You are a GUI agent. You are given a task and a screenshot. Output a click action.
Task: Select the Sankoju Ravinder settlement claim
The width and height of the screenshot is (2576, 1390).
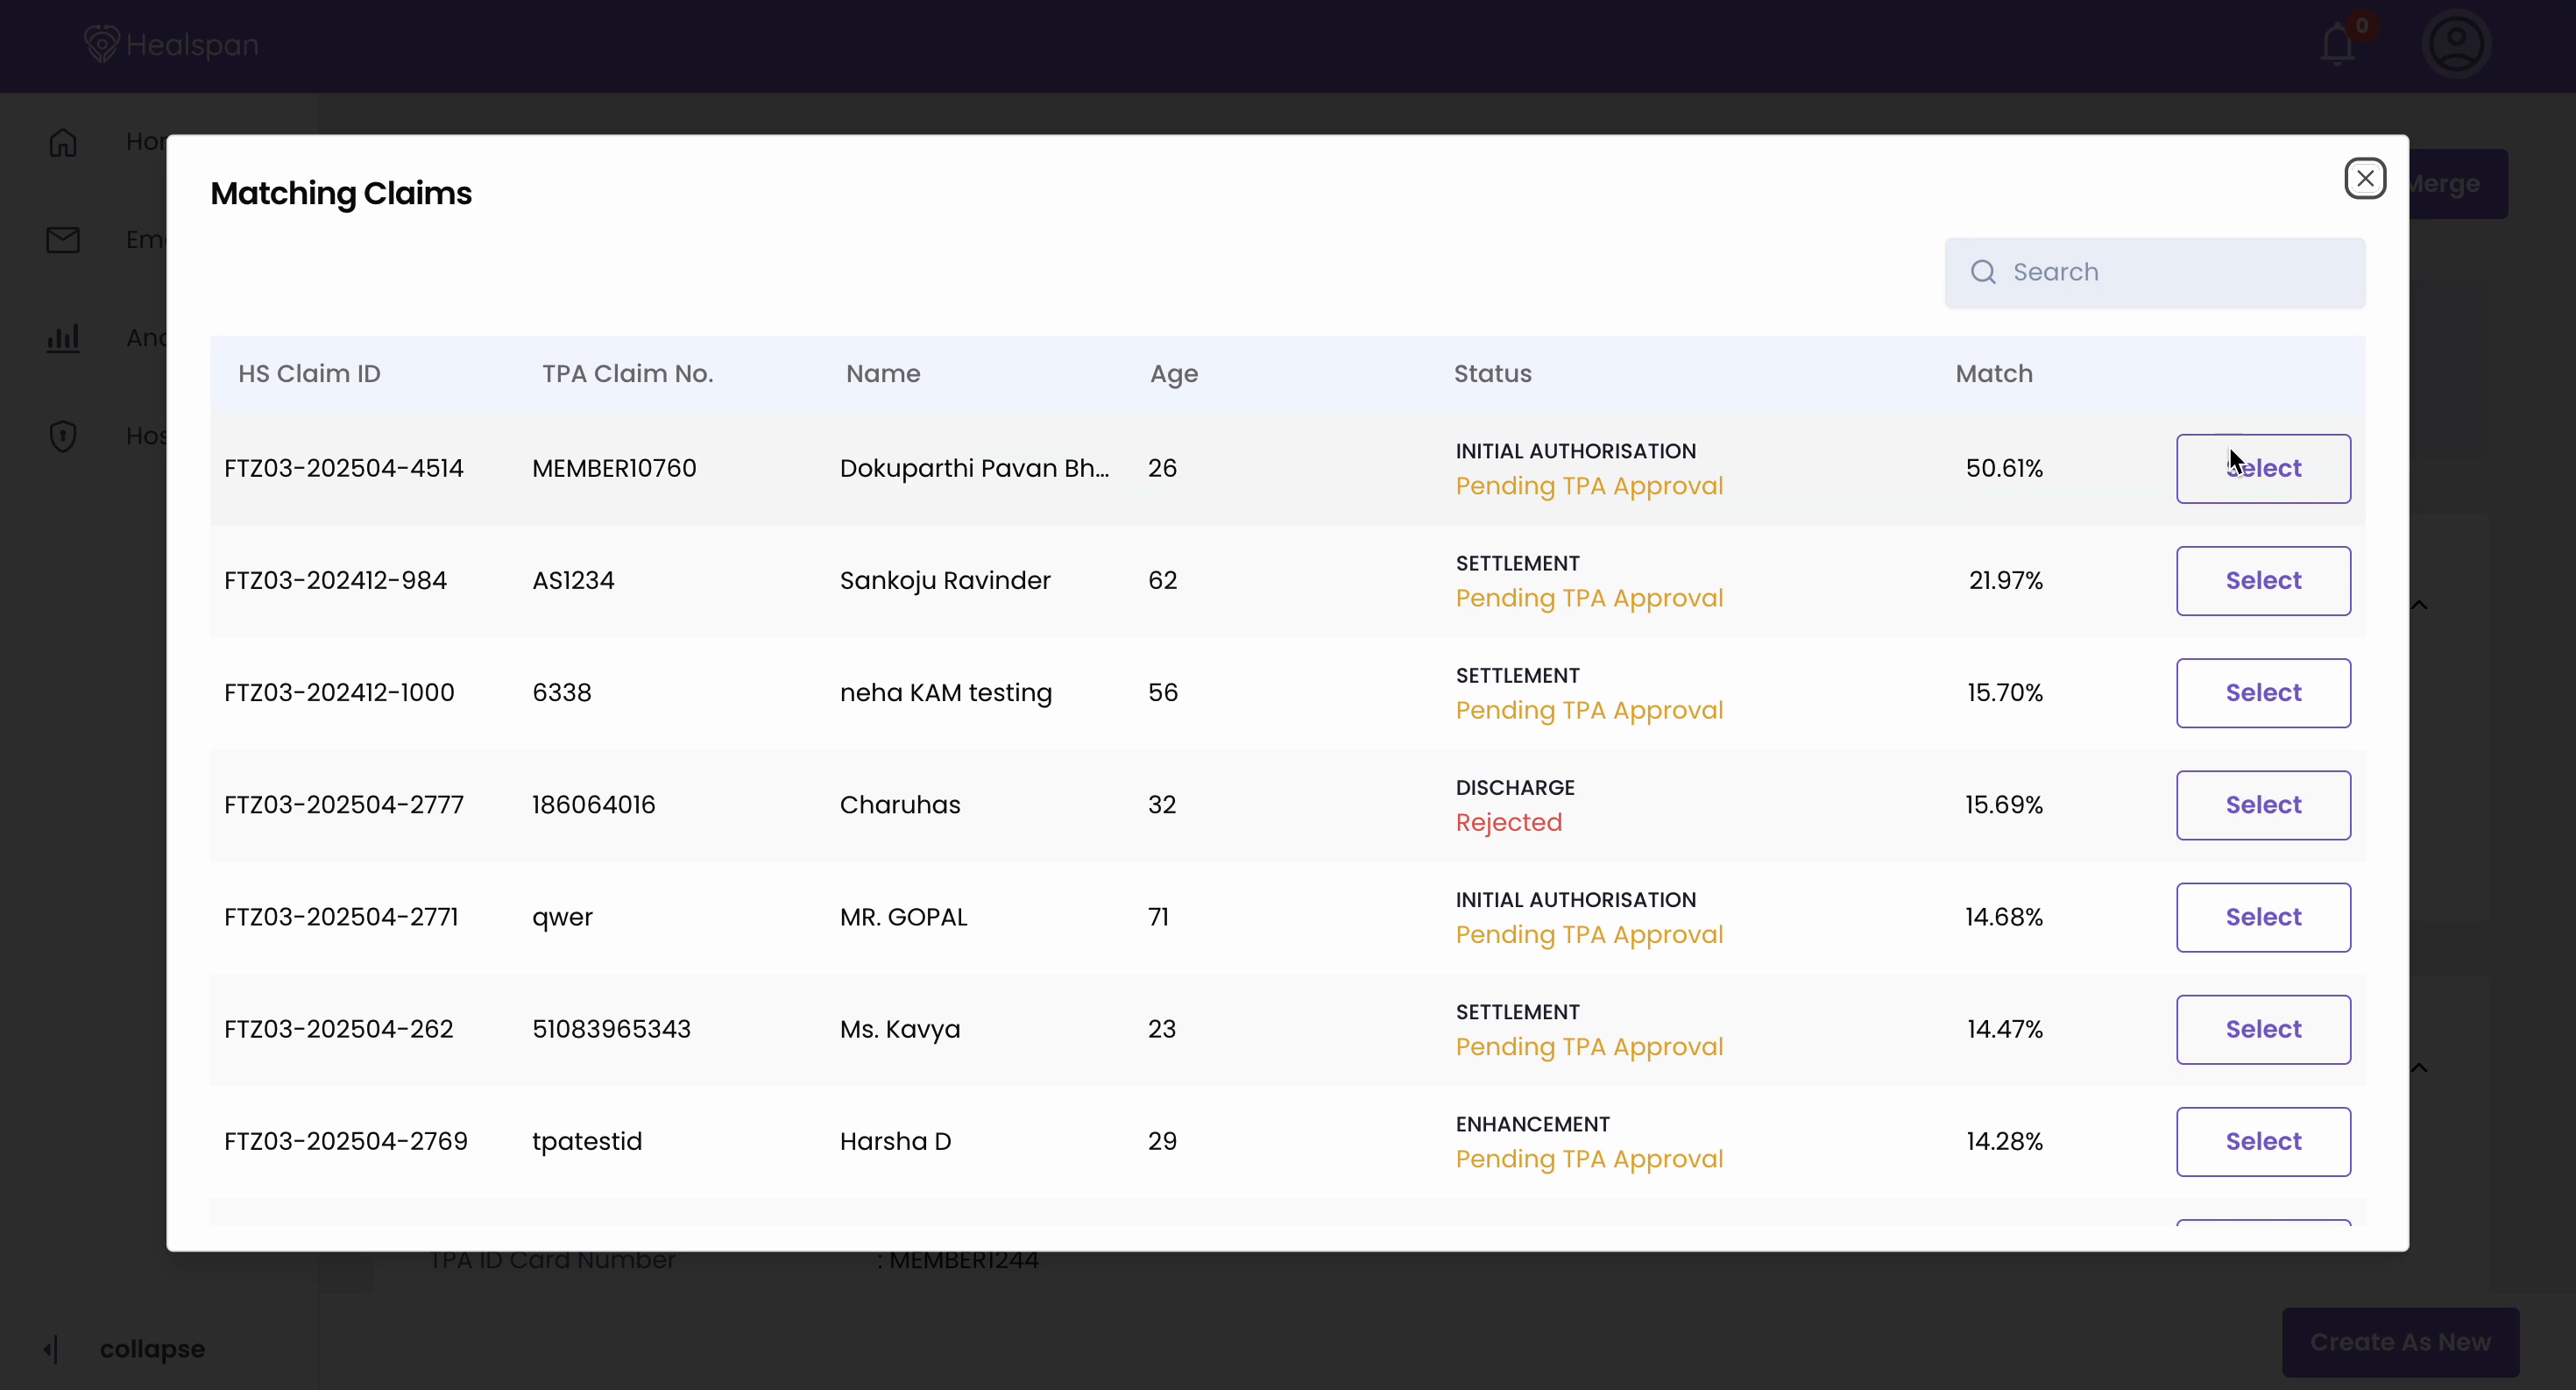coord(2263,580)
